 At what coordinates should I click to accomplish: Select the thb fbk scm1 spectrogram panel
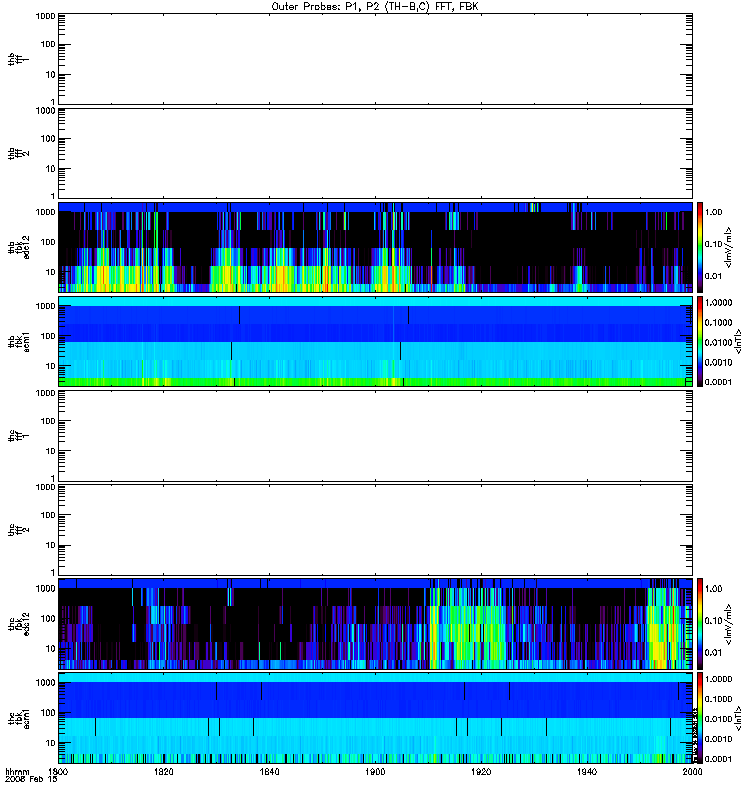[x=376, y=341]
